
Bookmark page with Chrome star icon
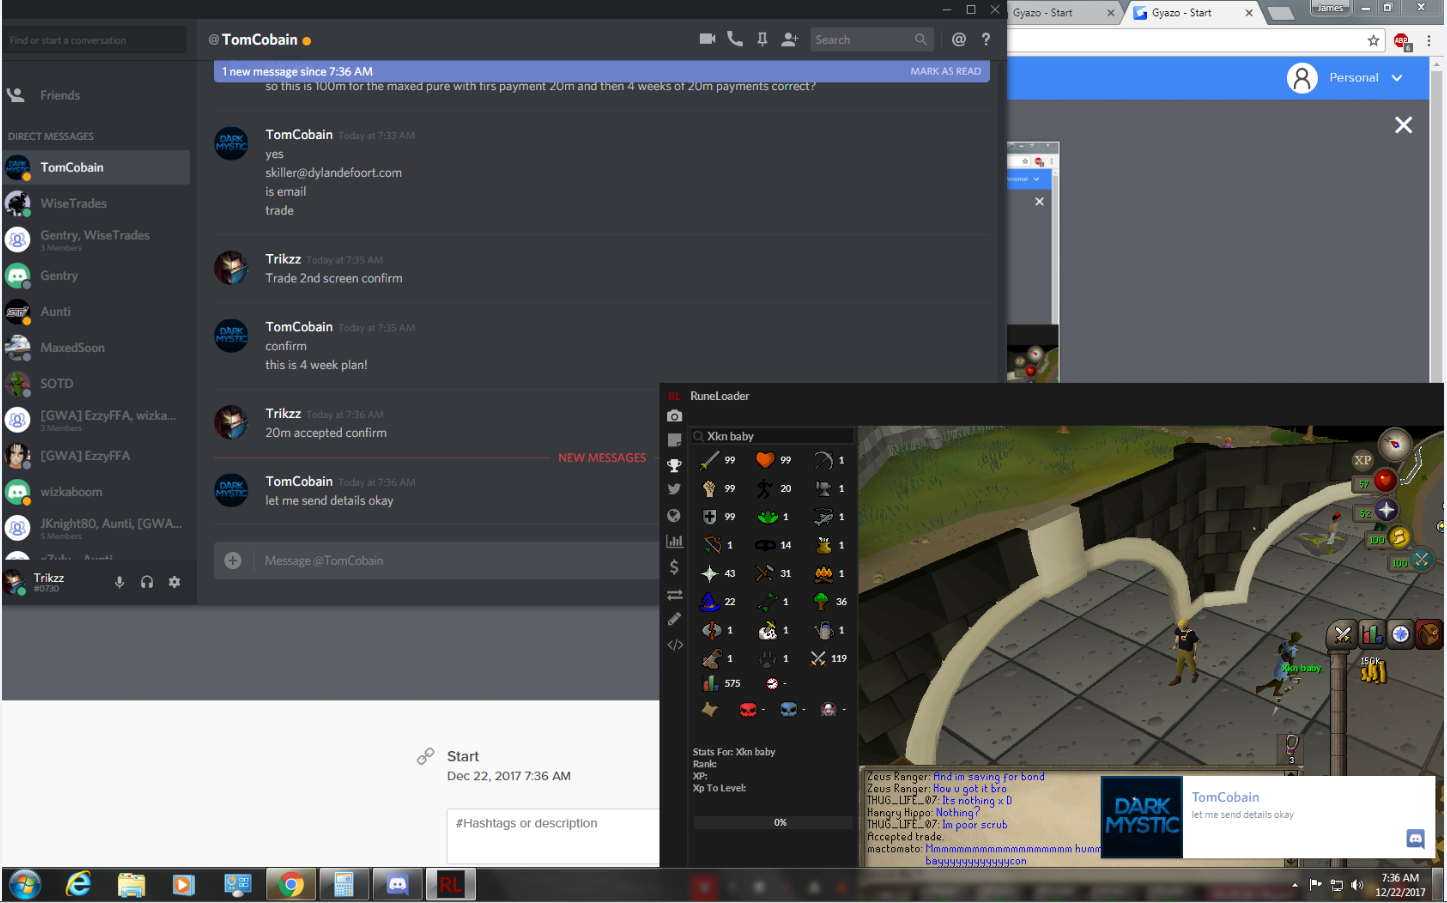(1374, 41)
